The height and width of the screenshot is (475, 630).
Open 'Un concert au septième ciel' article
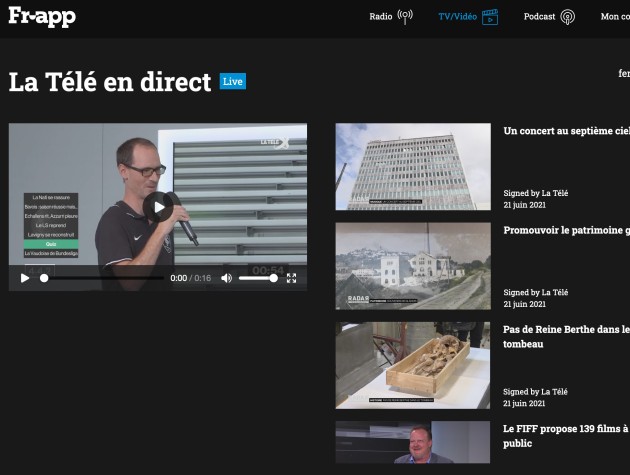coord(567,131)
